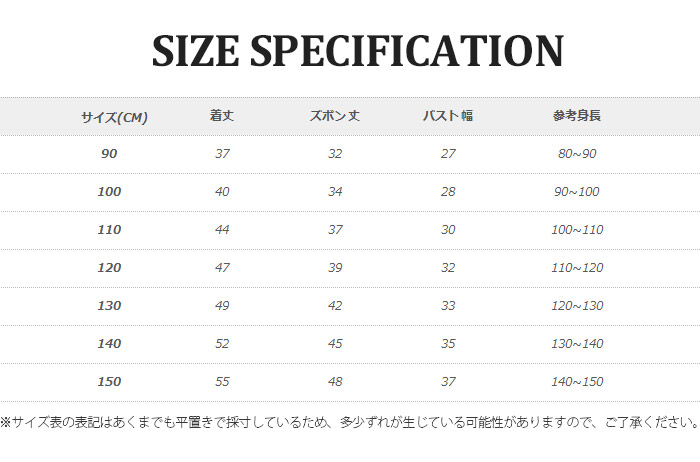Click size 100 in the サイズ column

tap(109, 192)
